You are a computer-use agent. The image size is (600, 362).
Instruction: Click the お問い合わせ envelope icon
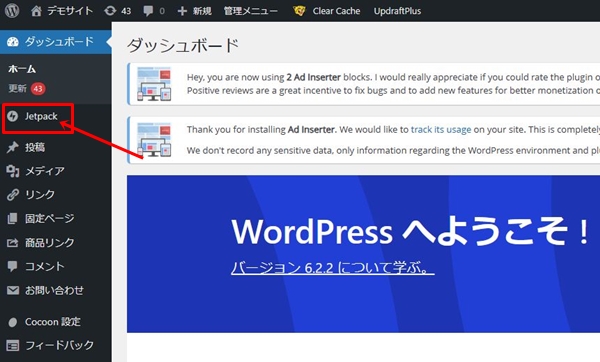tap(13, 290)
